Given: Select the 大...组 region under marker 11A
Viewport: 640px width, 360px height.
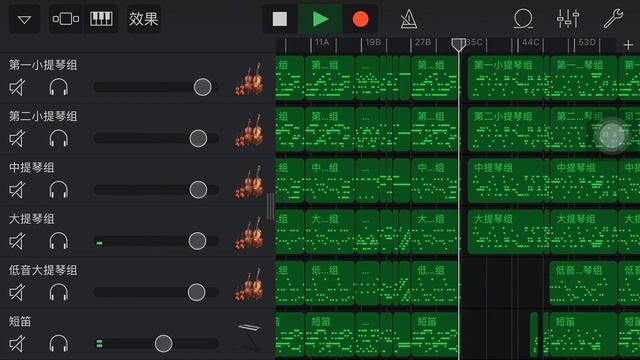Looking at the screenshot, I should pos(330,232).
